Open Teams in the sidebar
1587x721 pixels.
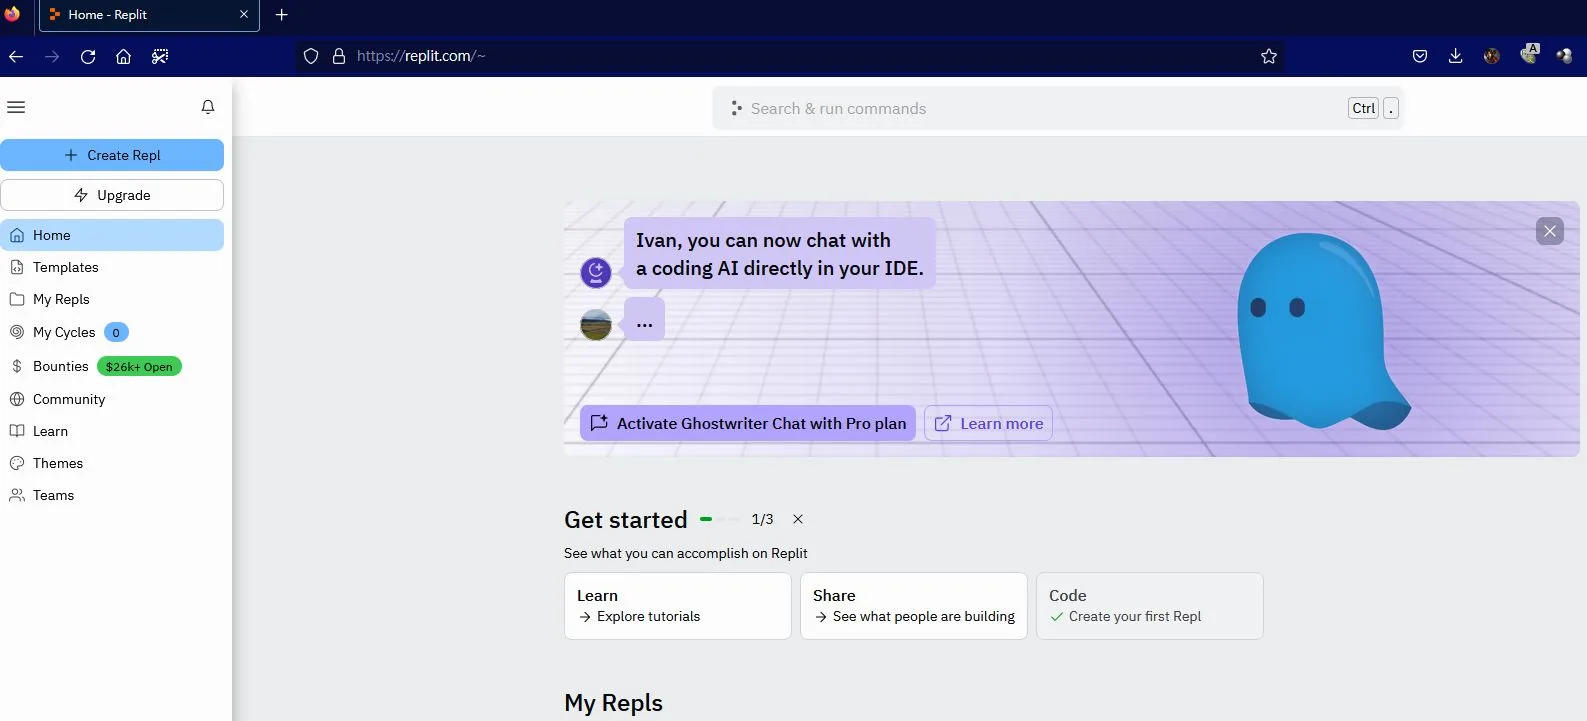112,495
